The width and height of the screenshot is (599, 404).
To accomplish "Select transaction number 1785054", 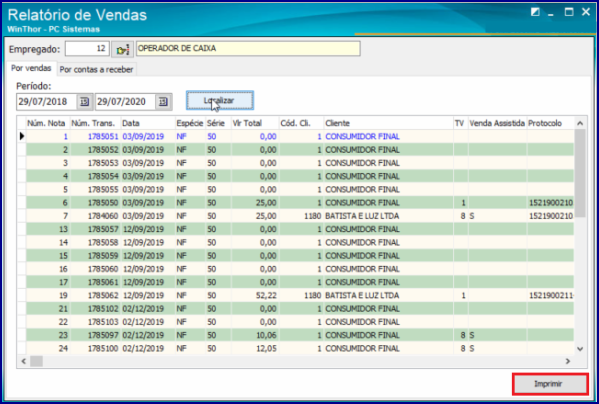I will pos(103,176).
